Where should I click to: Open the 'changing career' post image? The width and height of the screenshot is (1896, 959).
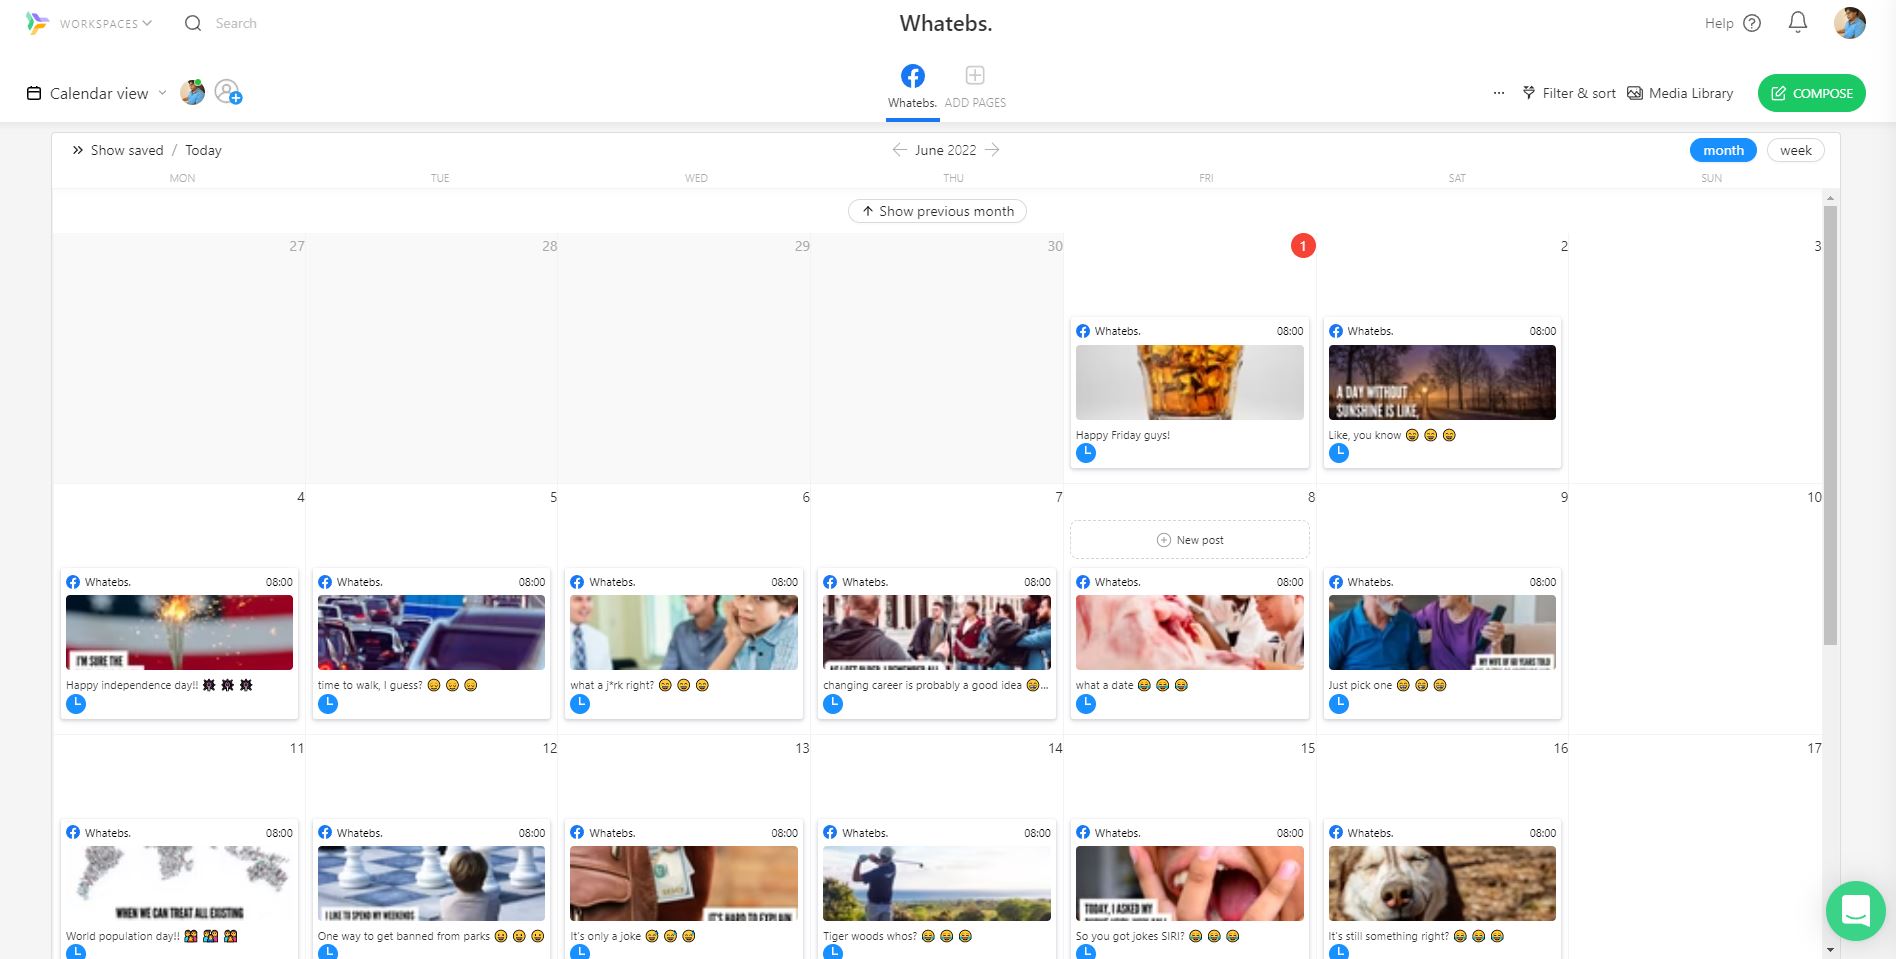[937, 632]
